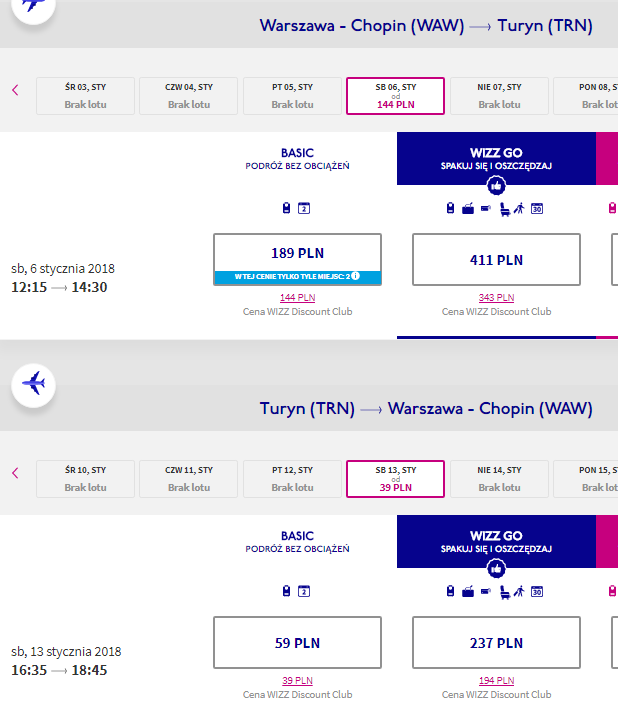
Task: Show earlier outbound dates with the left chevron
Action: [x=15, y=90]
